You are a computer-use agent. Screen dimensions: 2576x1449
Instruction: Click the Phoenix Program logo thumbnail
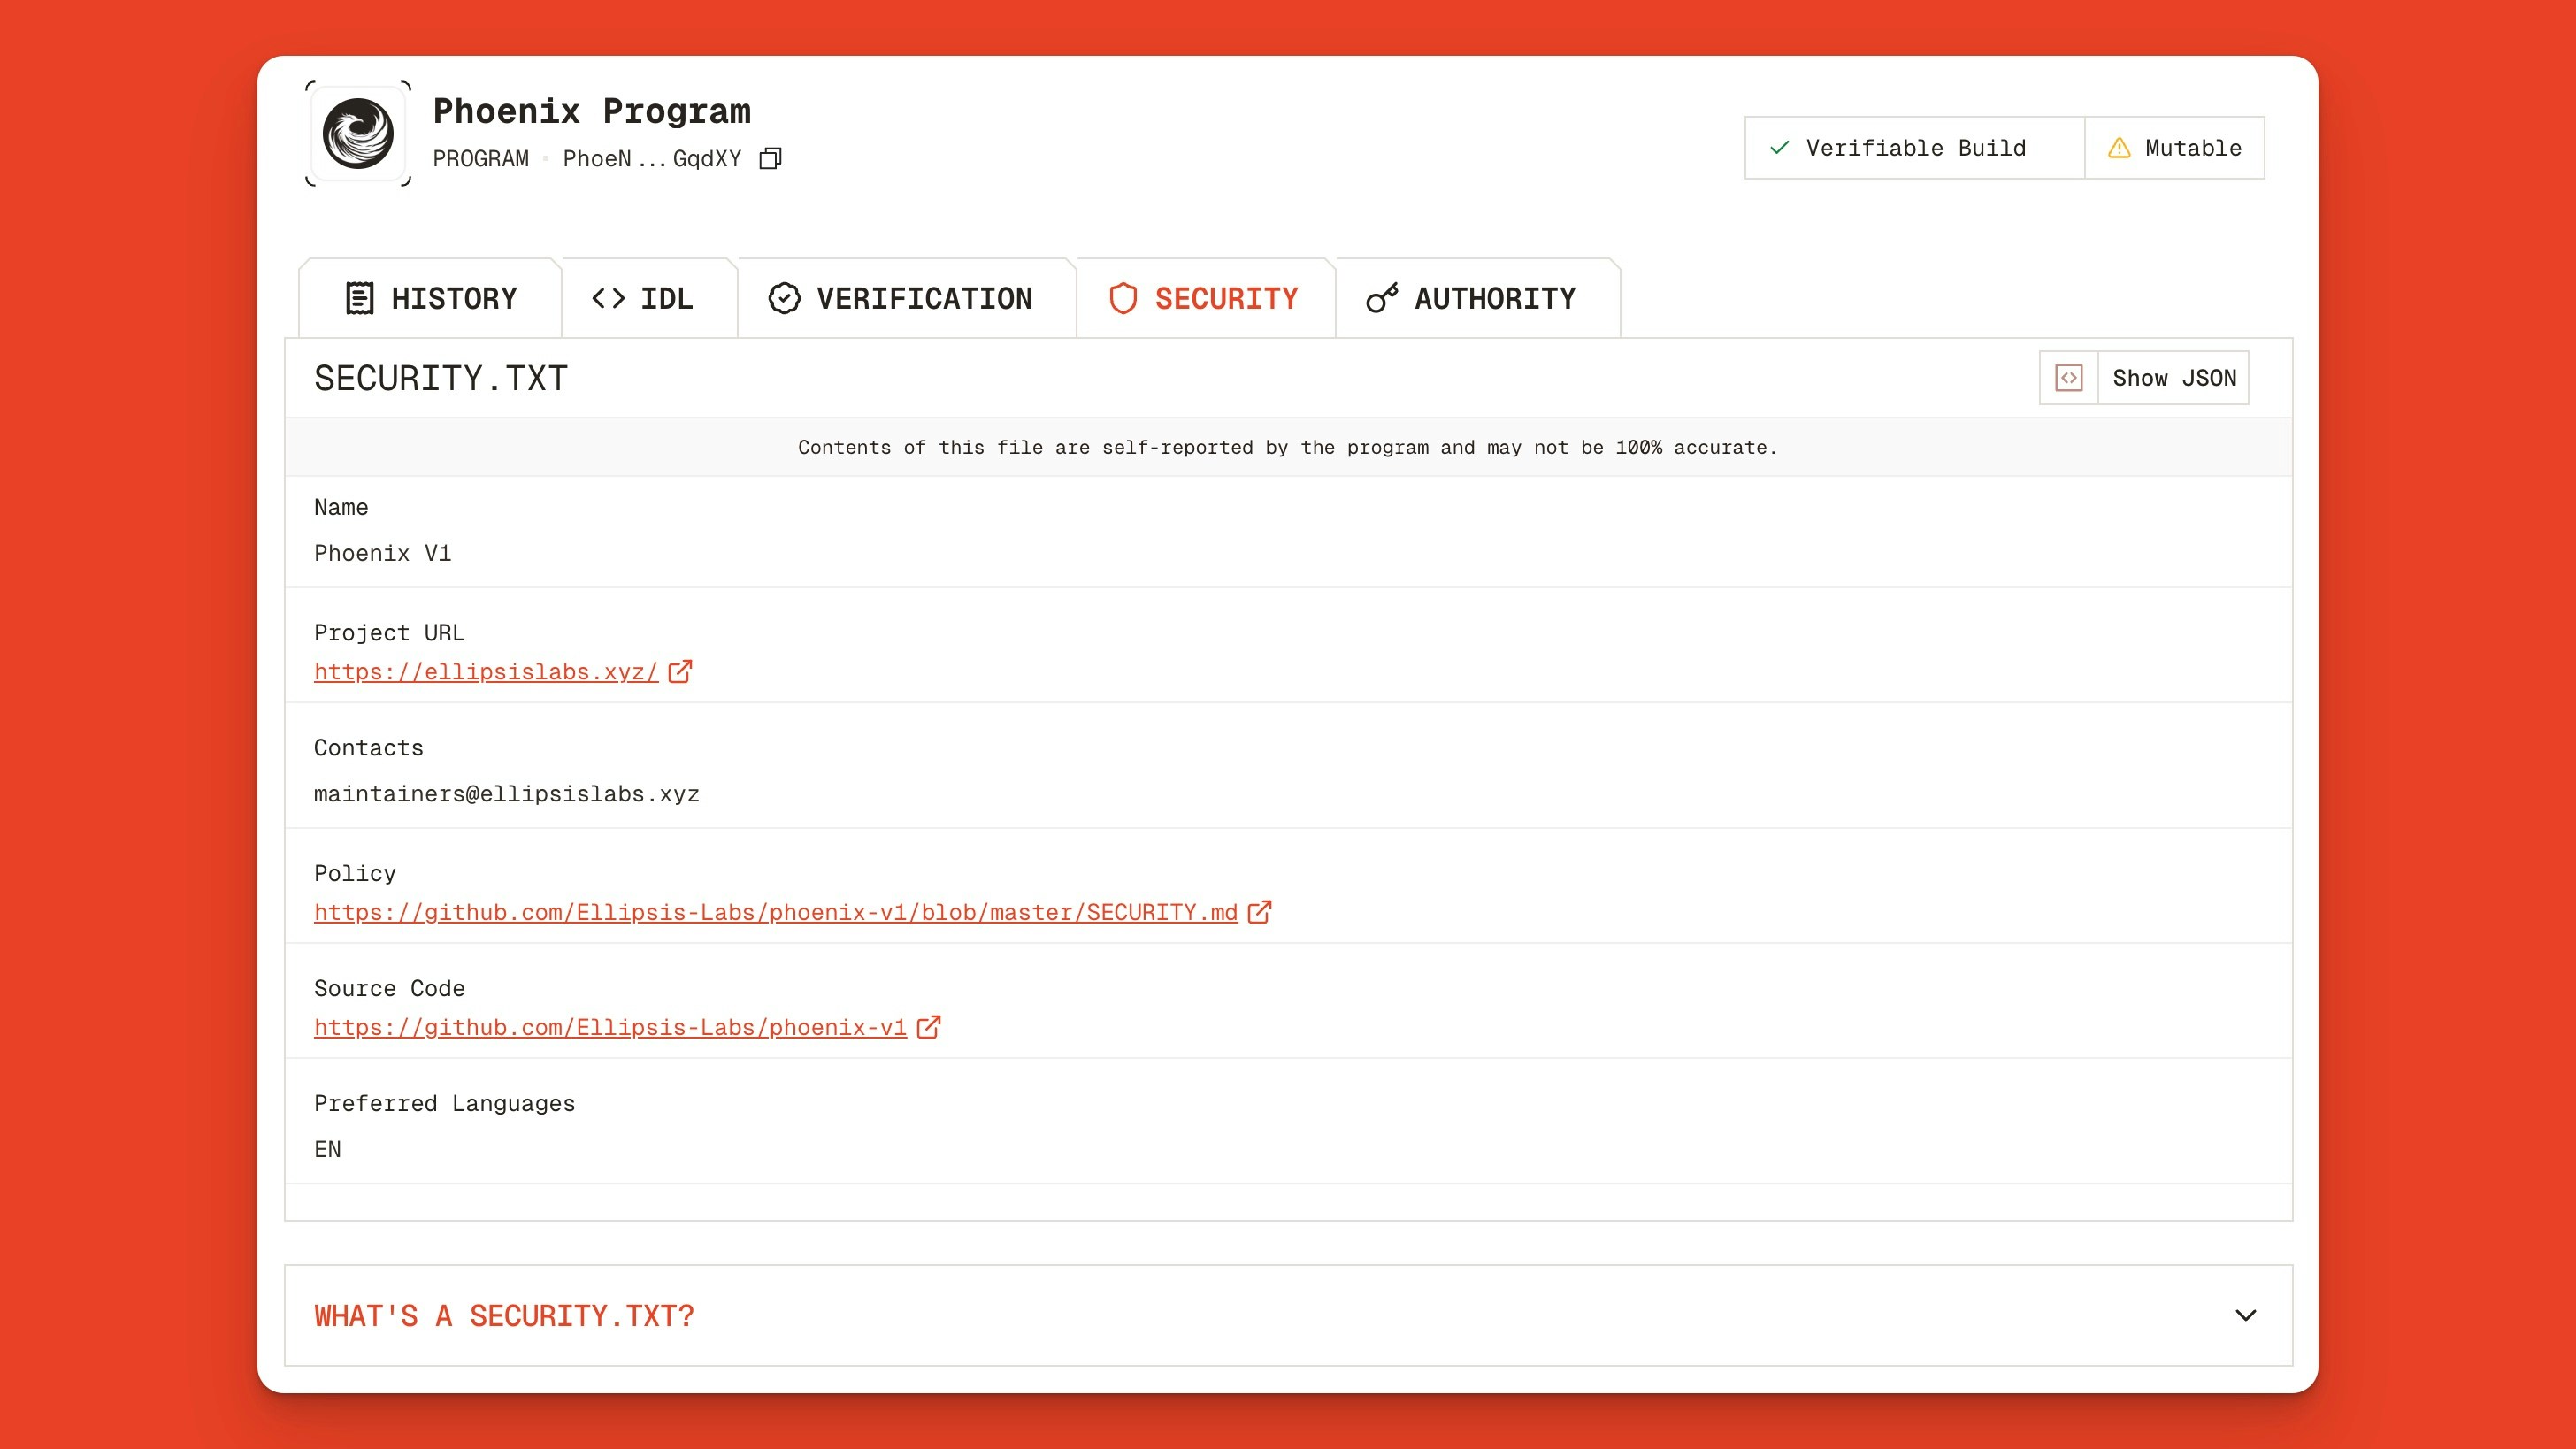(358, 133)
